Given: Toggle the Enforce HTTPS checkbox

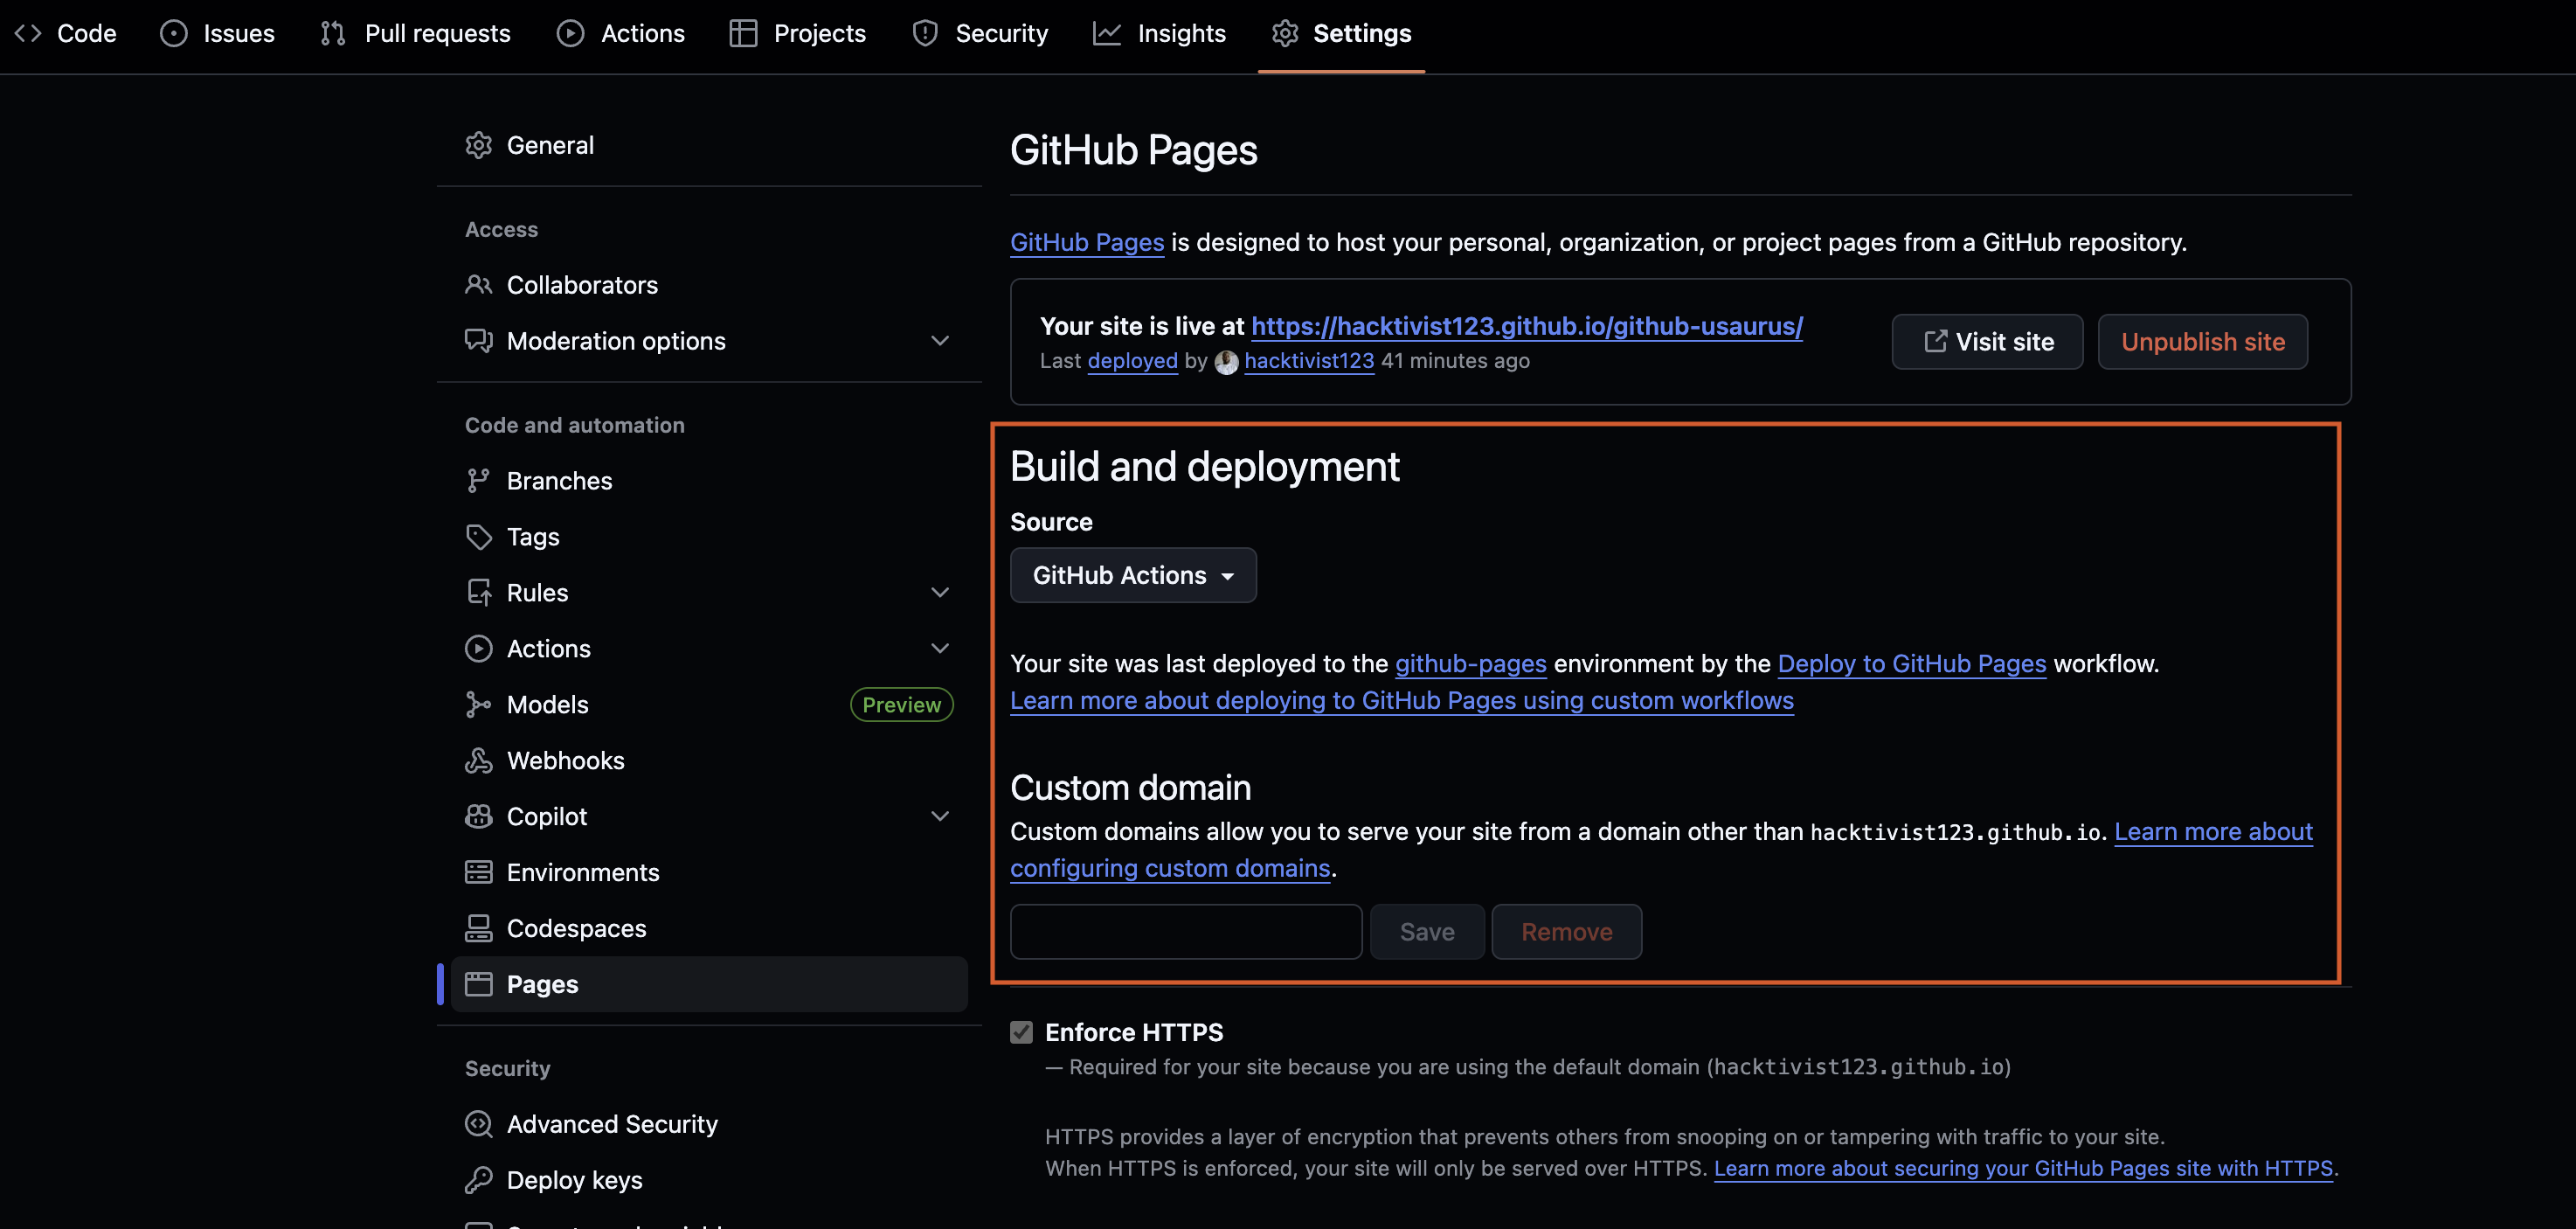Looking at the screenshot, I should [1021, 1032].
